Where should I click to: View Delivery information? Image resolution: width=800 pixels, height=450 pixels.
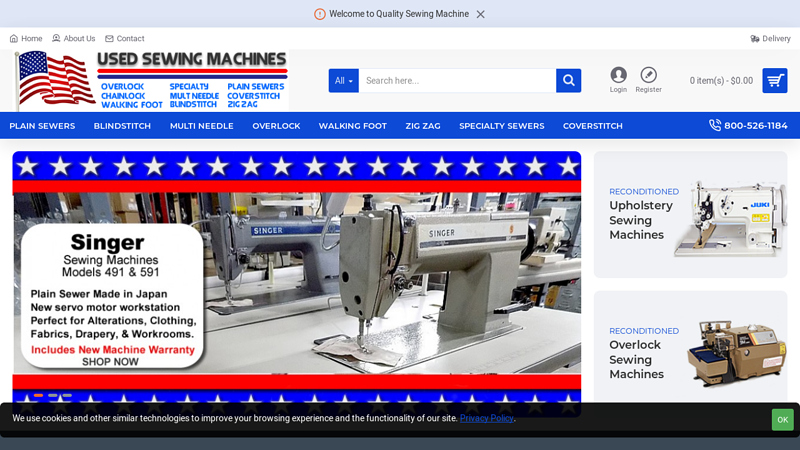point(770,38)
